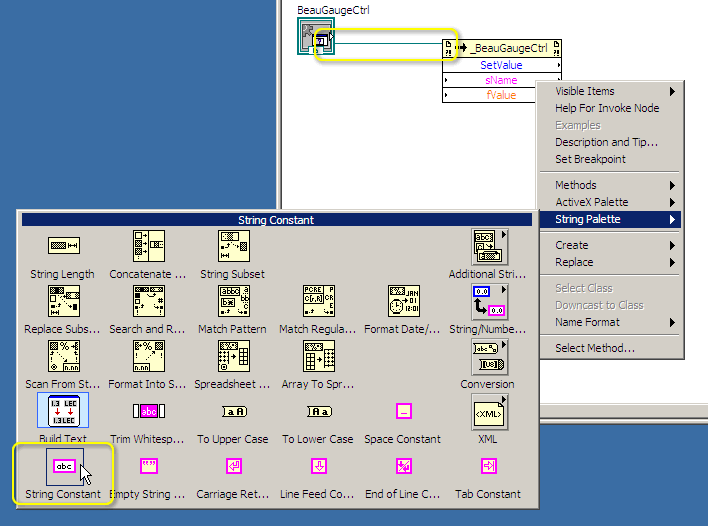Screen dimensions: 708x526
Task: Expand the Visible Items submenu
Action: click(612, 91)
